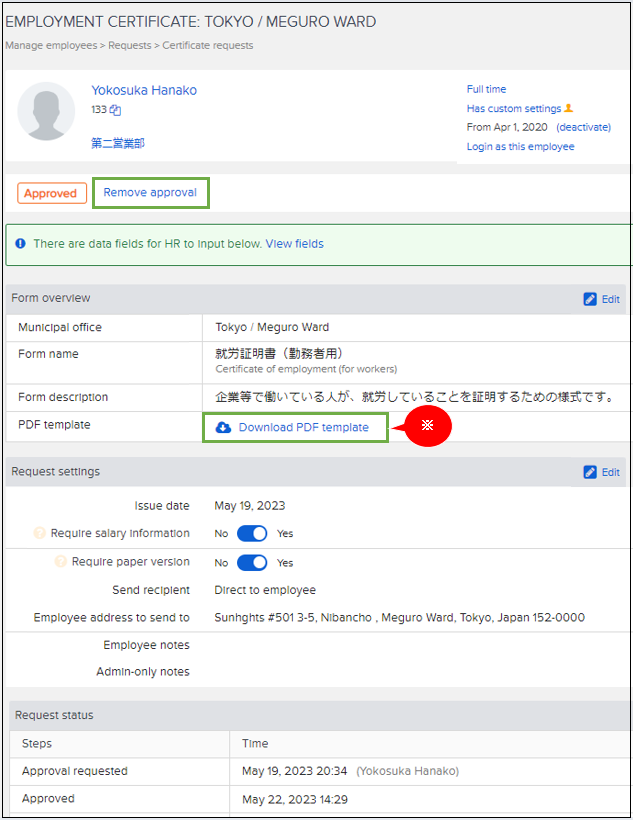
Task: Click the View fields link in the banner
Action: coord(294,244)
